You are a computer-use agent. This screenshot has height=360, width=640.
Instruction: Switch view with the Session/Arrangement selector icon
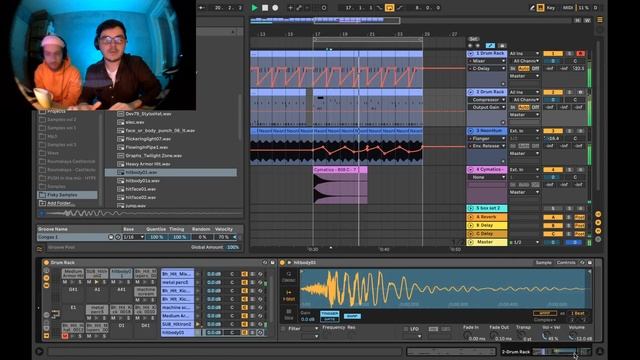coord(600,20)
